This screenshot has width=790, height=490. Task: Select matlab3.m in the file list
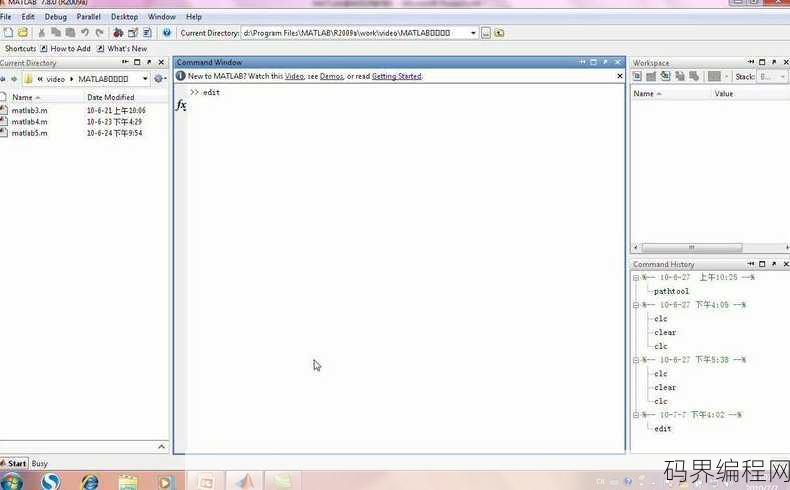(29, 110)
